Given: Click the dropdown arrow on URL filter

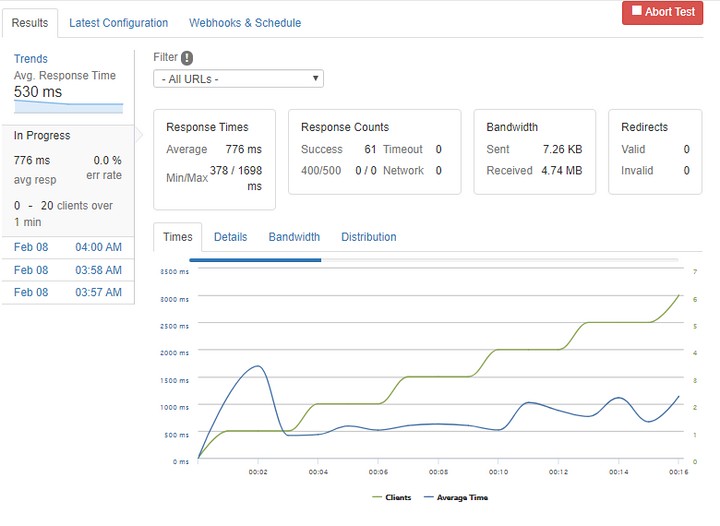Looking at the screenshot, I should tap(316, 79).
